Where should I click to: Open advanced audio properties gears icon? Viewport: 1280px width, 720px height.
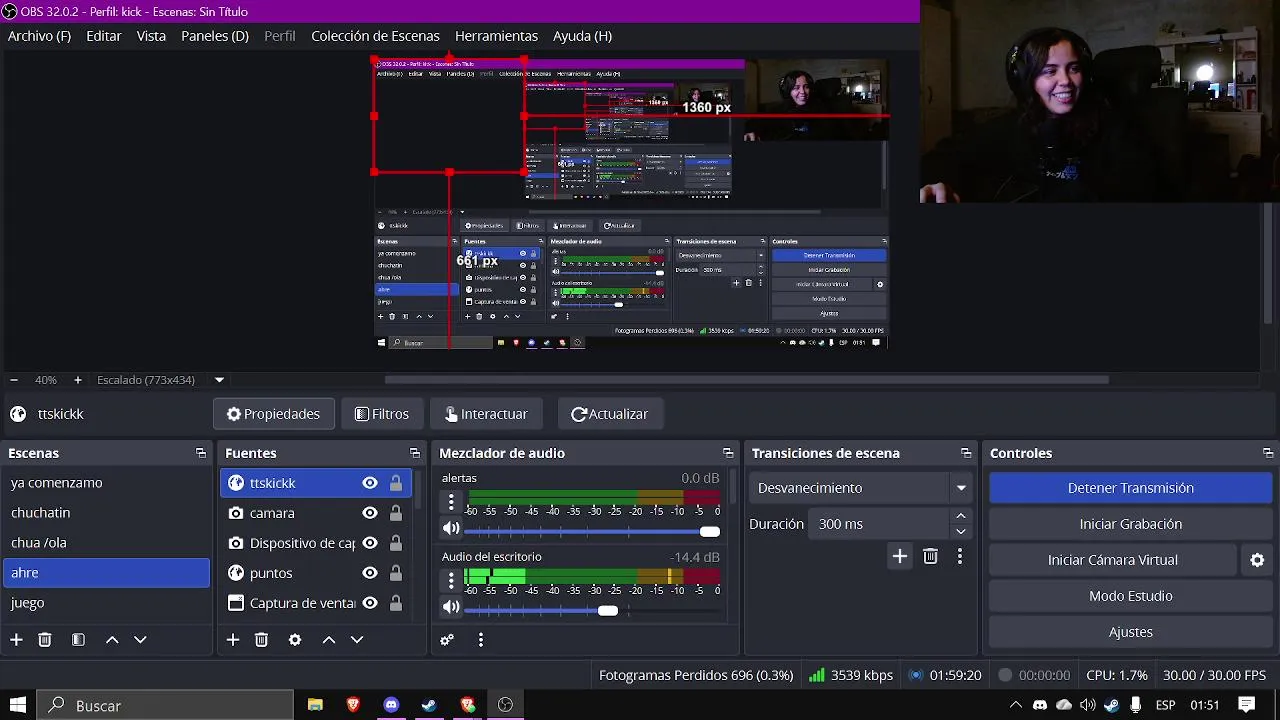click(x=447, y=640)
